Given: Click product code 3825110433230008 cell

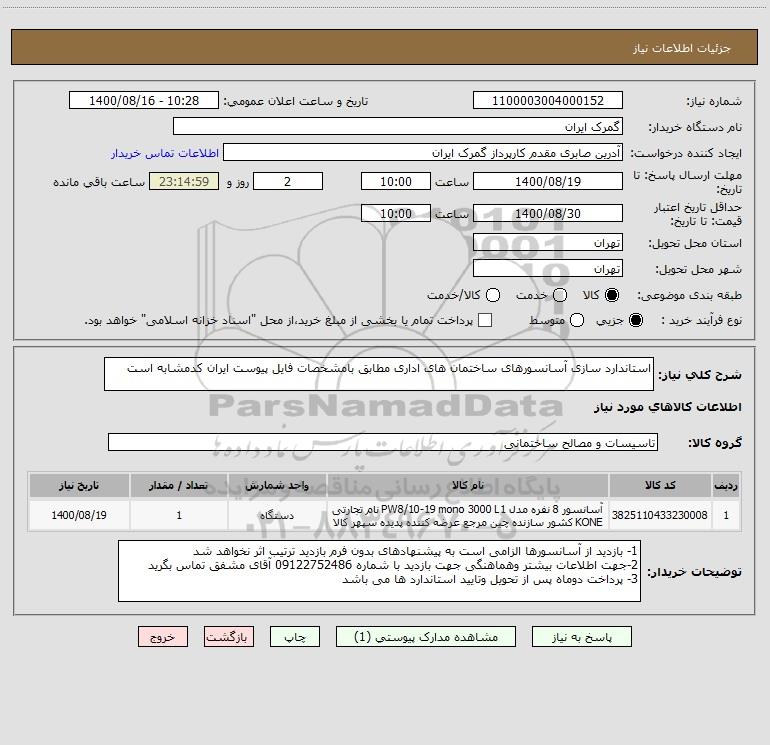Looking at the screenshot, I should click(x=660, y=515).
